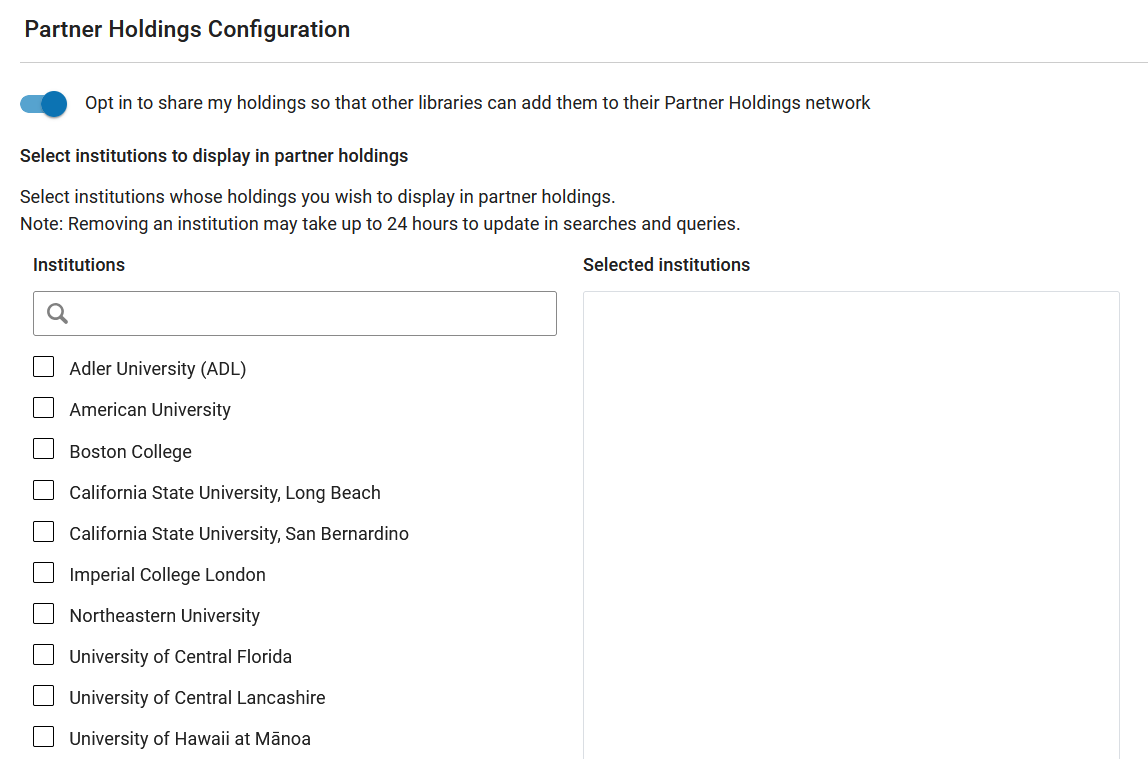Click the 'Boston College' label text
Screen dimensions: 1148x759
coord(130,452)
